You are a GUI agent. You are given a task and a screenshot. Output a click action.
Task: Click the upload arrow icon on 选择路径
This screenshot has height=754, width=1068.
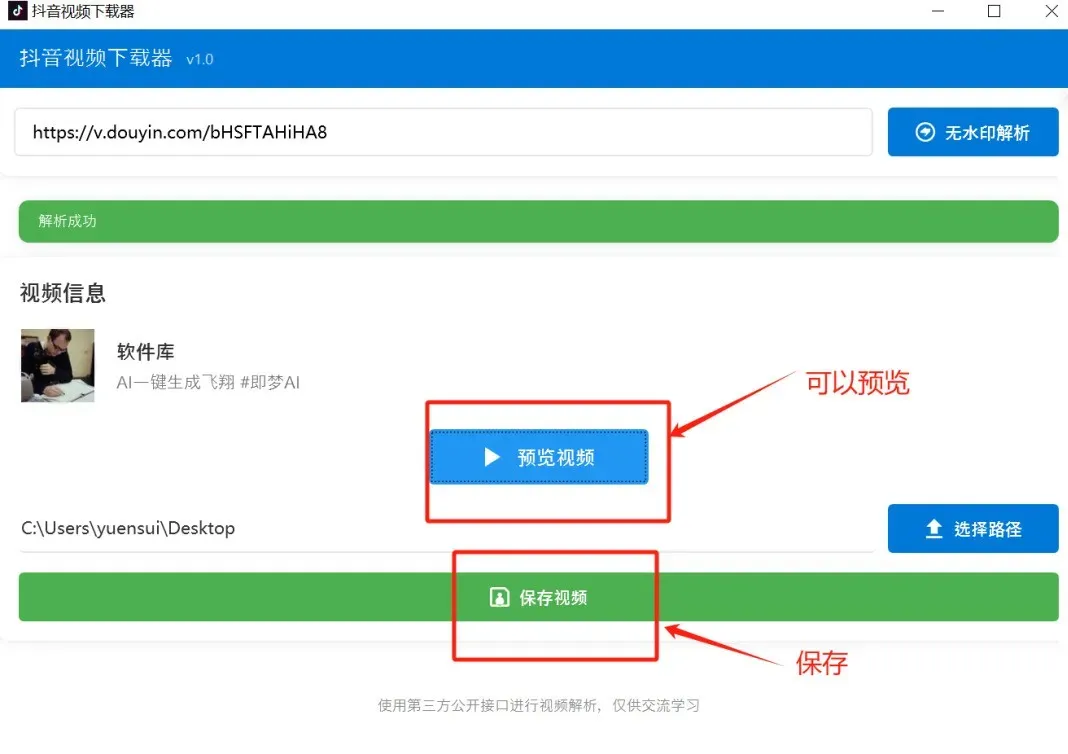934,529
